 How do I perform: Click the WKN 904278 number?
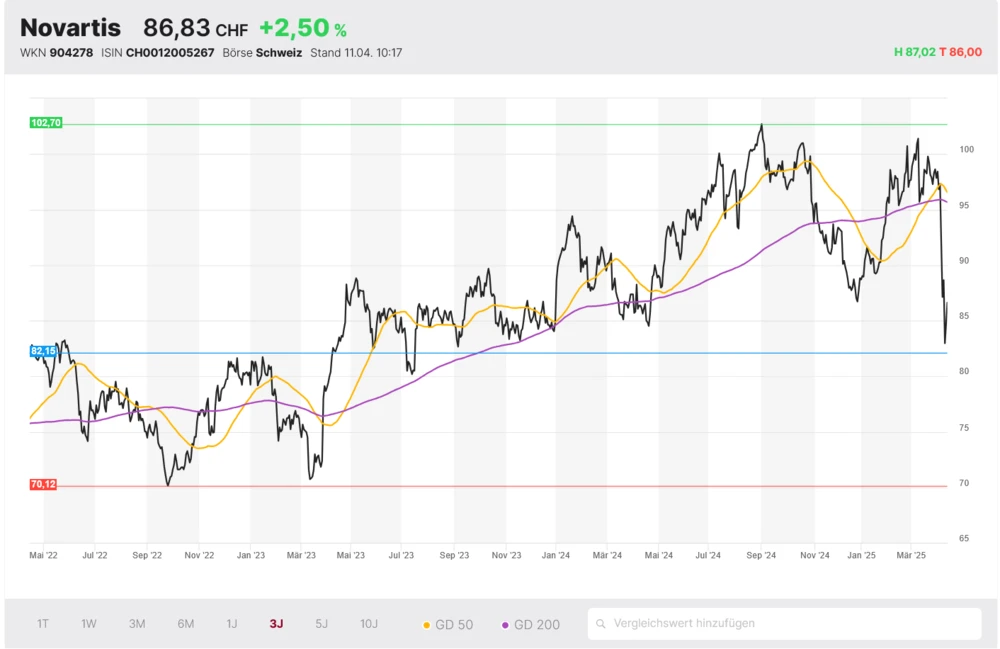pyautogui.click(x=71, y=52)
